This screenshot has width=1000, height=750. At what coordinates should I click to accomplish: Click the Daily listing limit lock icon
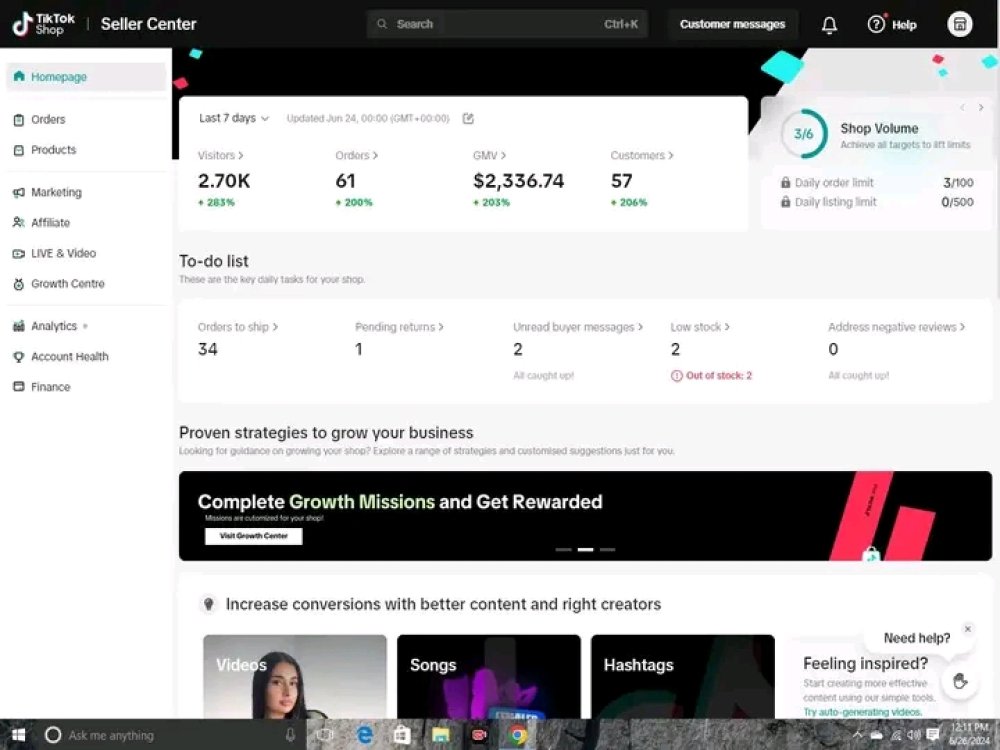click(x=786, y=202)
